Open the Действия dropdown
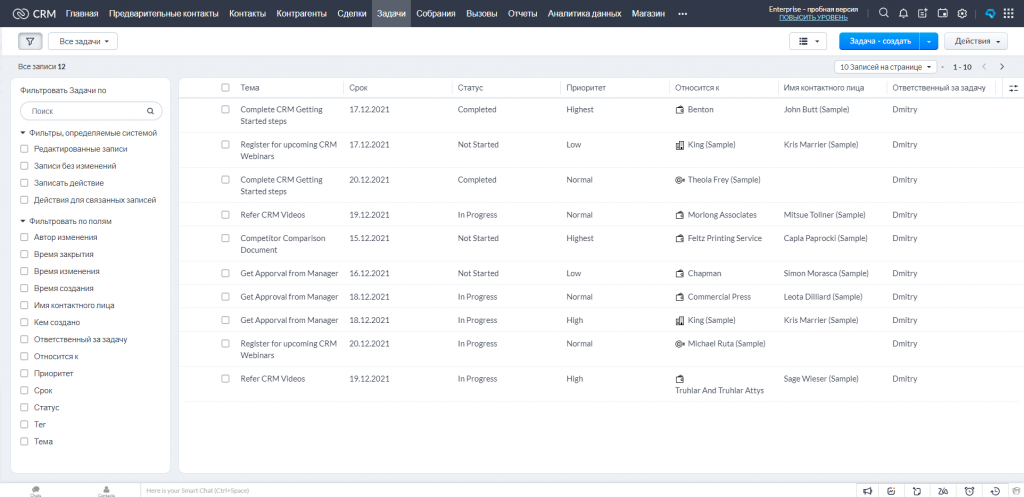The image size is (1024, 497). pos(976,41)
